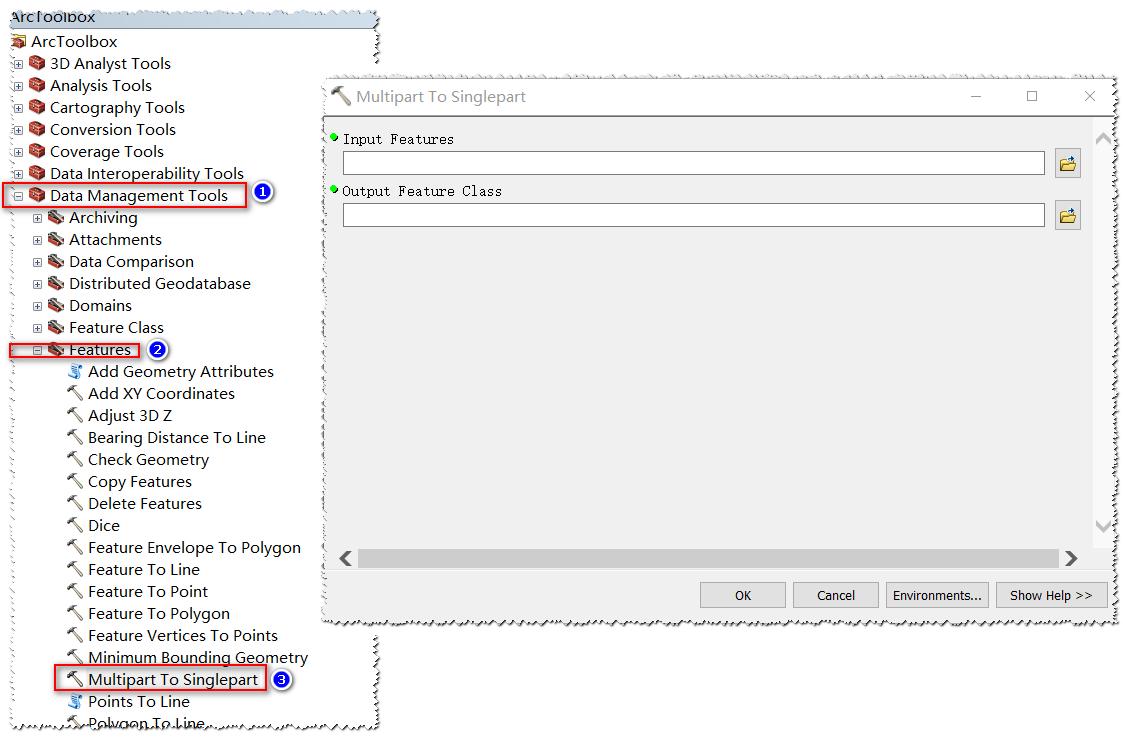Click the Feature Class toolset icon
This screenshot has width=1124, height=739.
pyautogui.click(x=56, y=328)
